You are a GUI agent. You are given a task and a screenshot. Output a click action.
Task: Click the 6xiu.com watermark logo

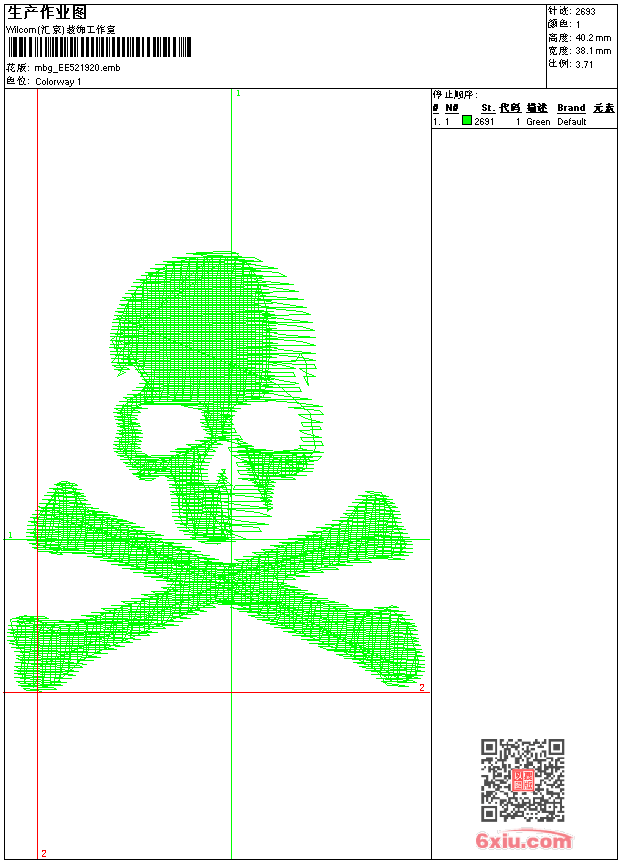pos(524,841)
